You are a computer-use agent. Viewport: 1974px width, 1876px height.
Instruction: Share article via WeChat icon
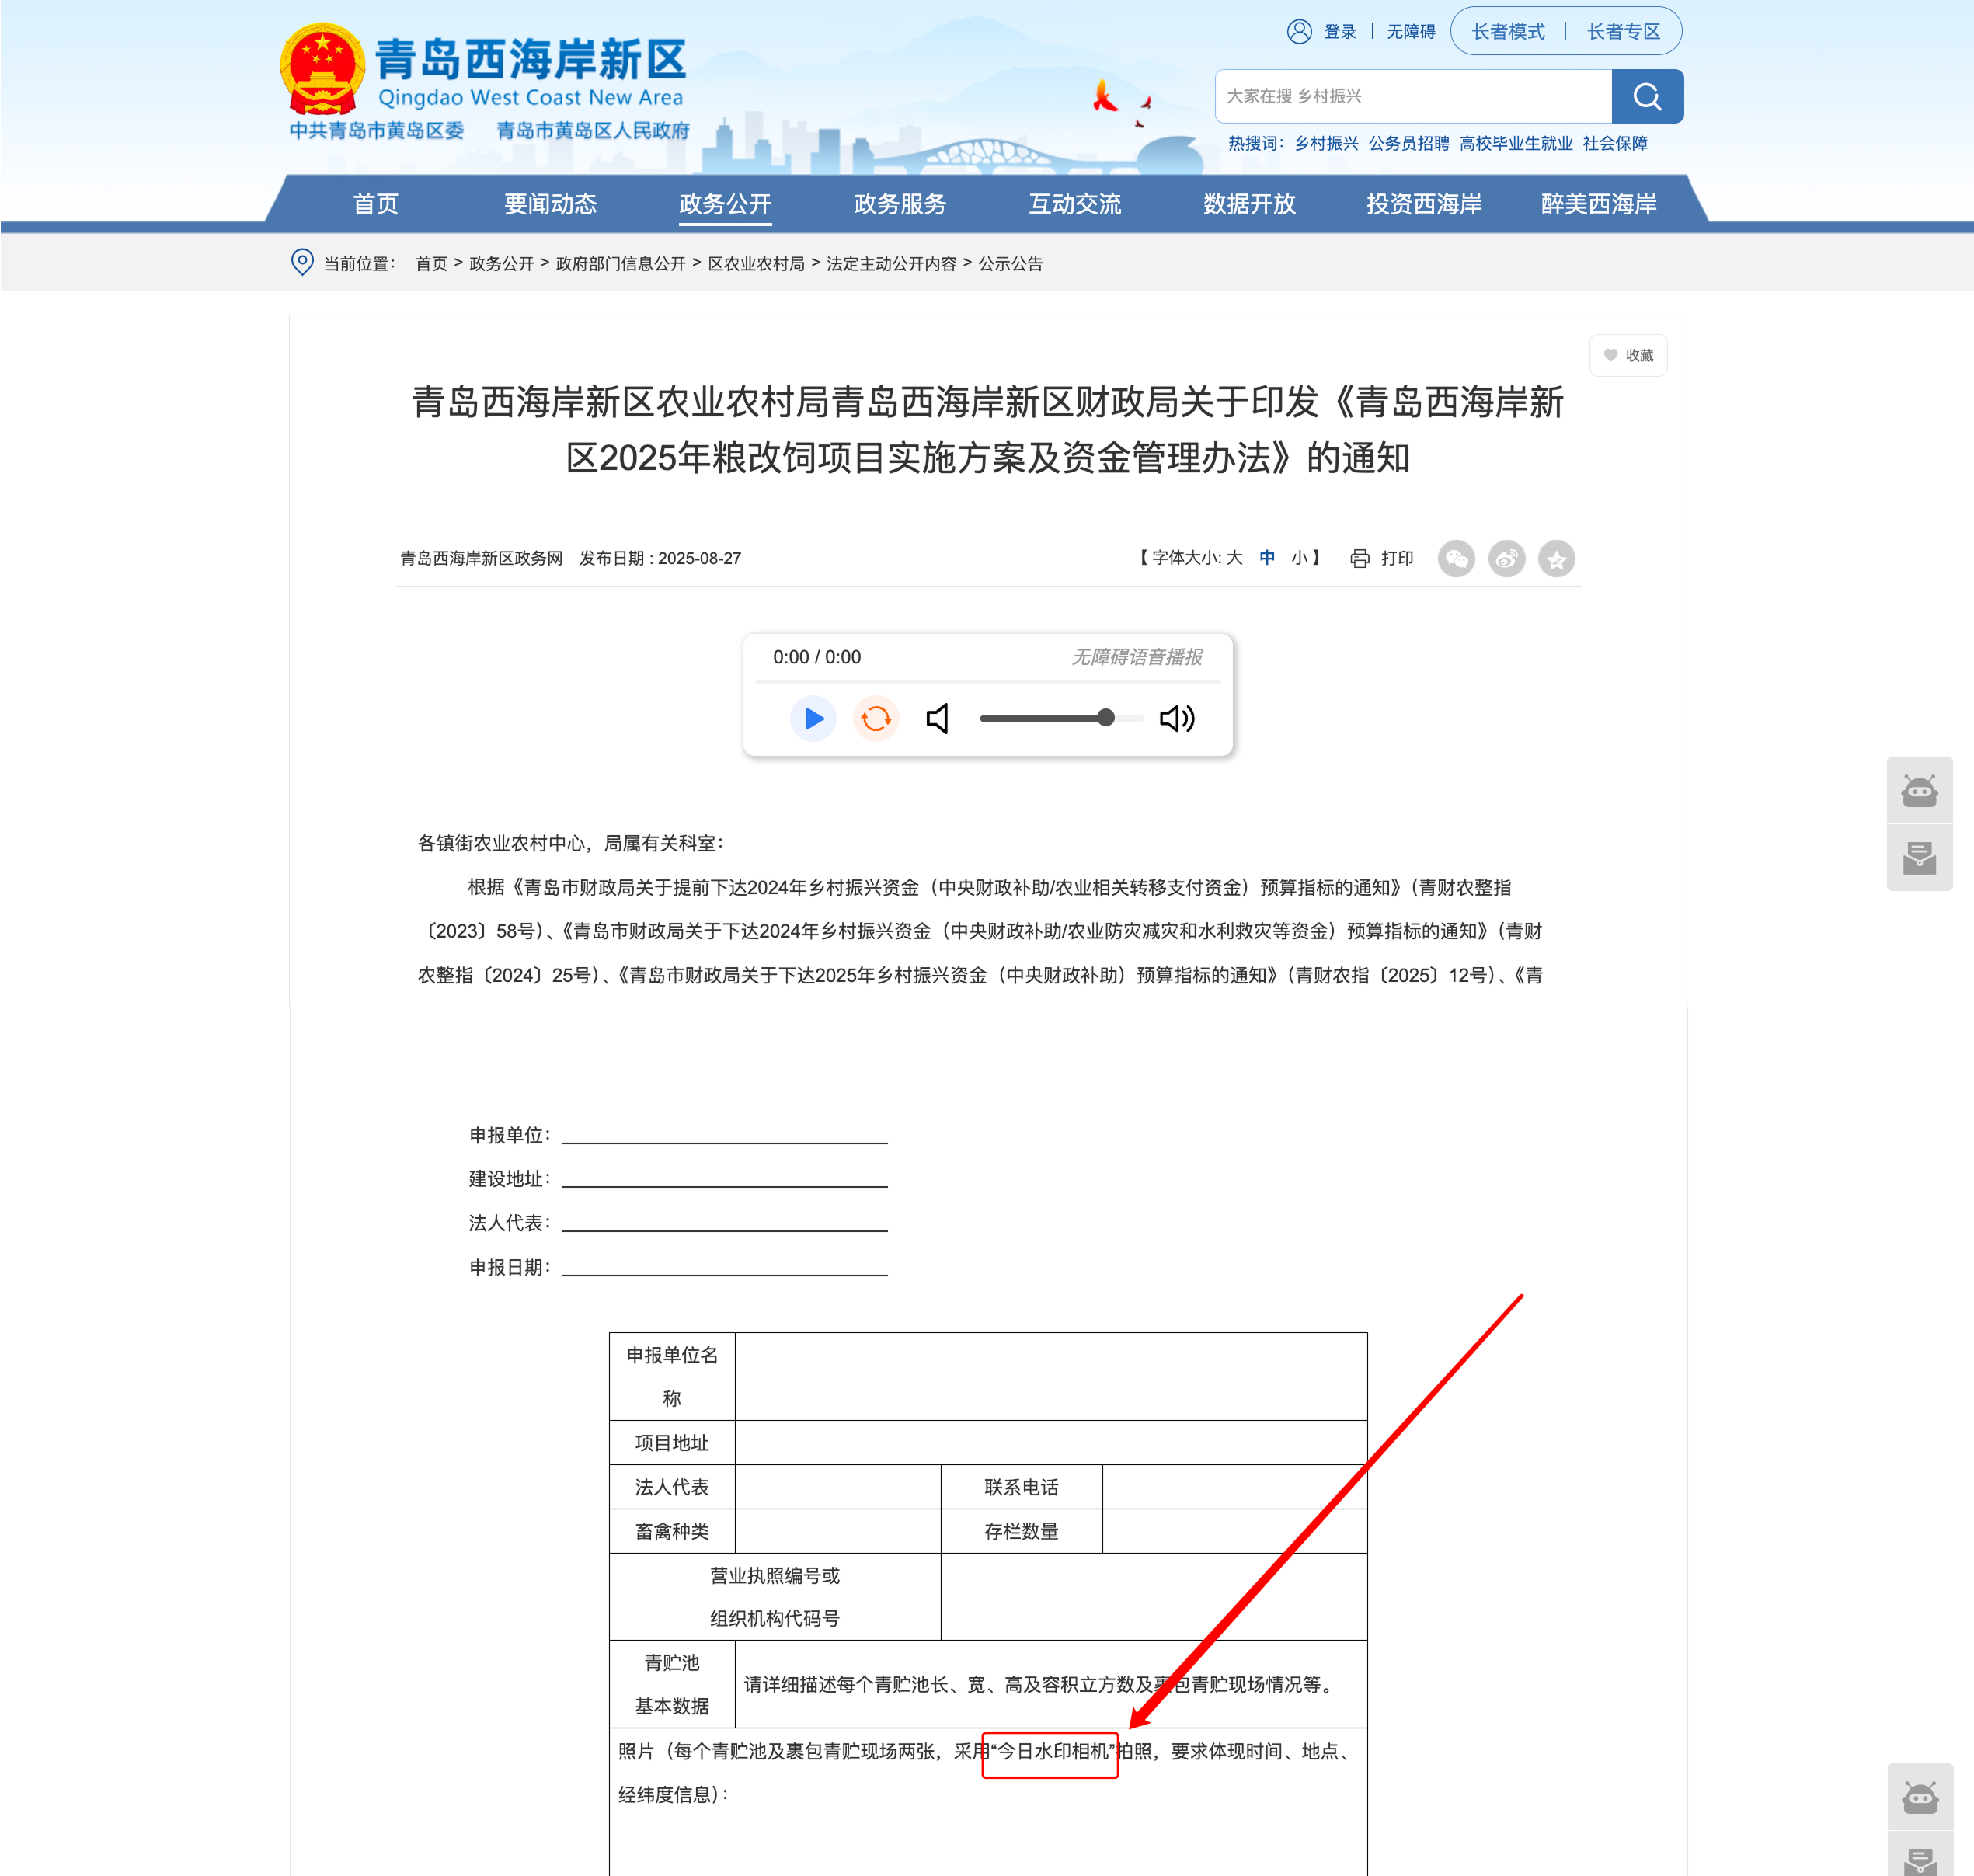(x=1456, y=558)
